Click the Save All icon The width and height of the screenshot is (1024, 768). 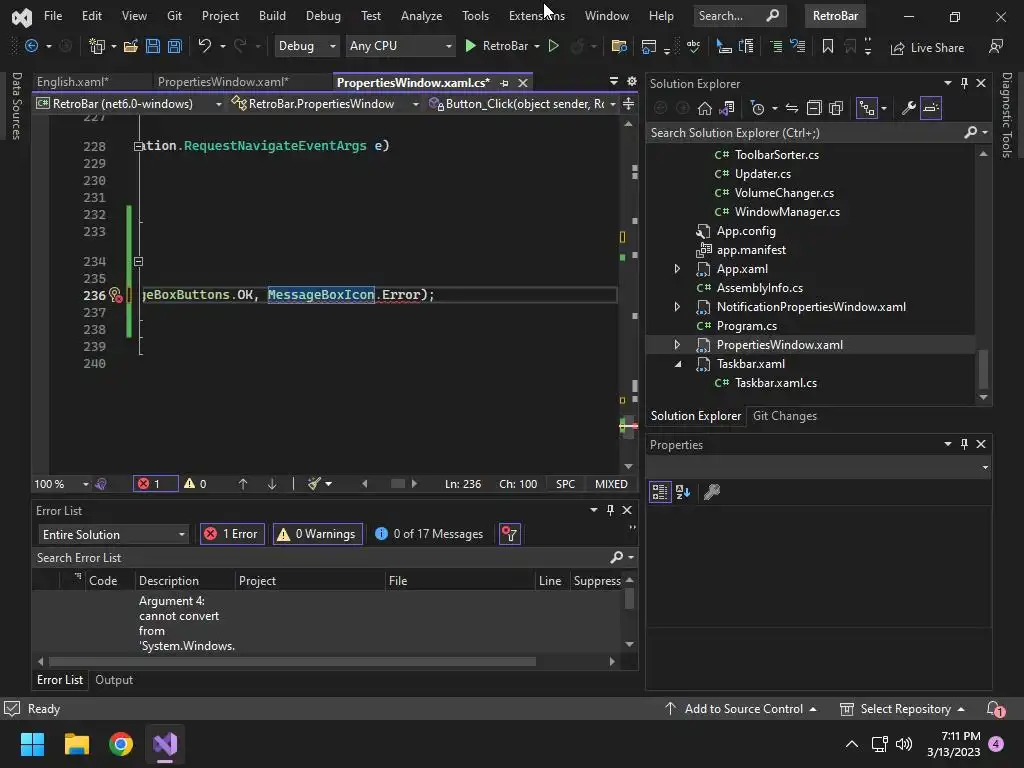174,46
